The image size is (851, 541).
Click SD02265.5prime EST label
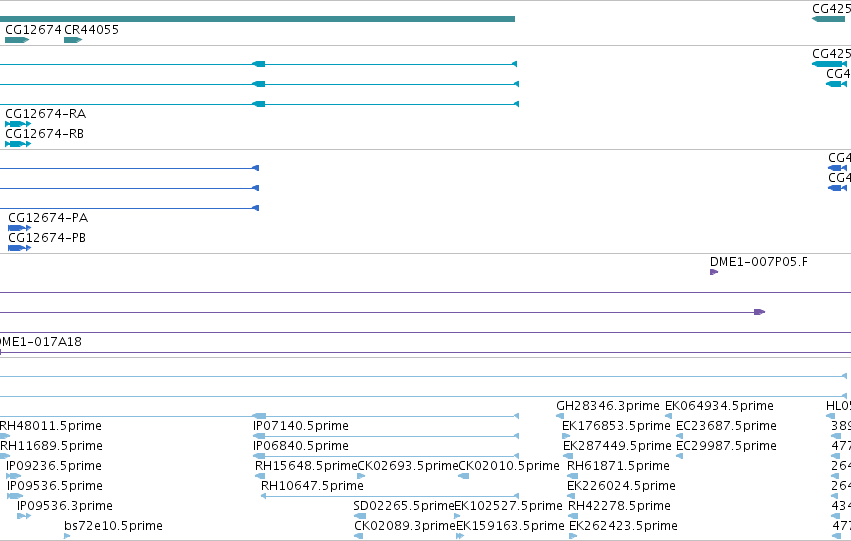point(404,506)
